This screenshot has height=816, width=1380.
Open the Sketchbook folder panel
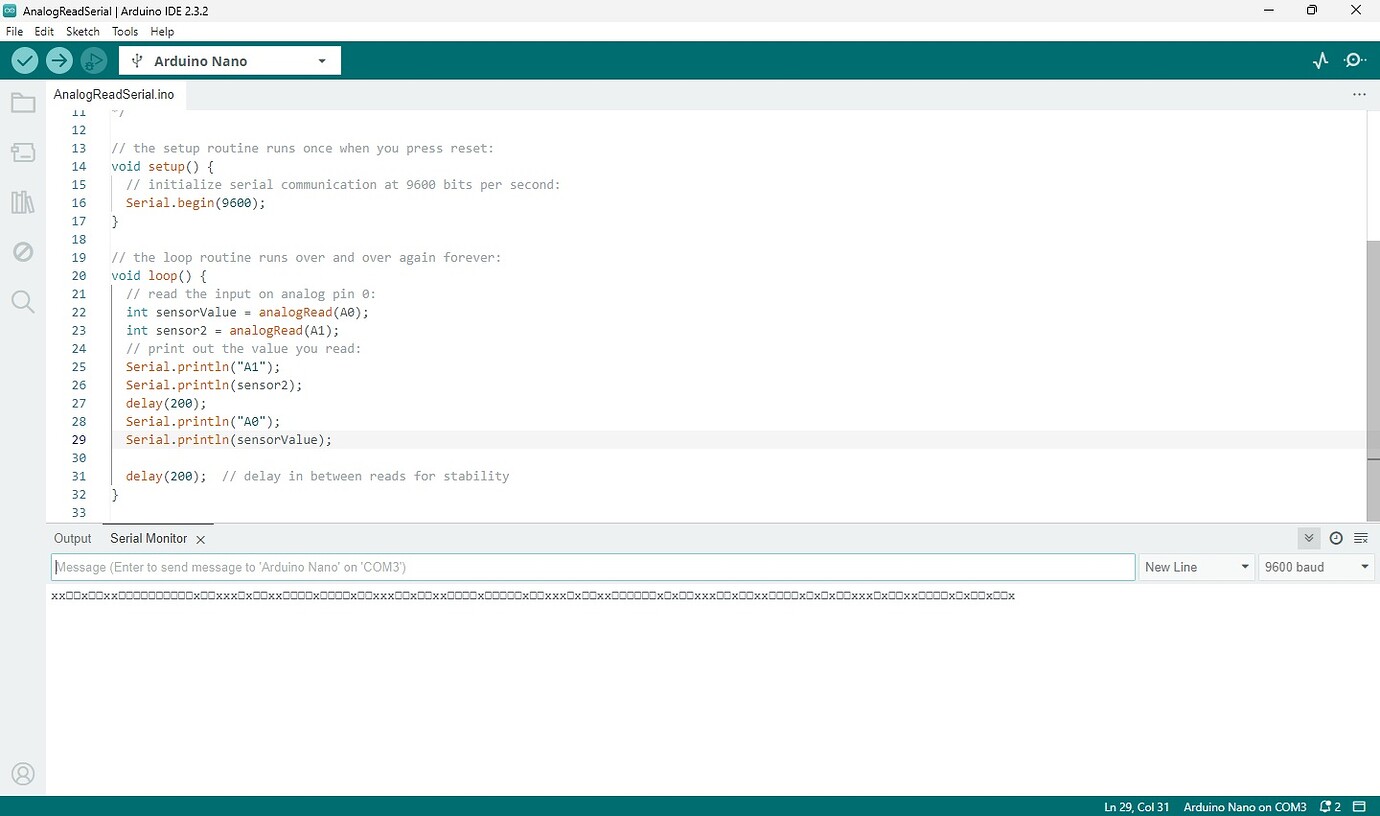(23, 103)
